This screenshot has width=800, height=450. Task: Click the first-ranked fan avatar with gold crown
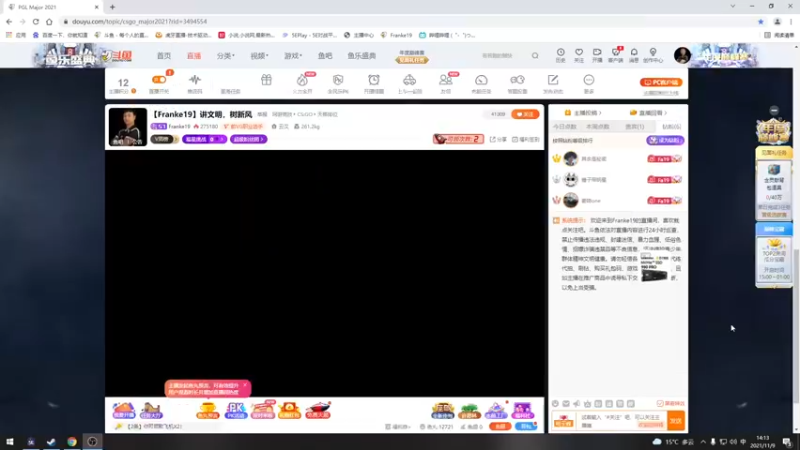coord(570,159)
